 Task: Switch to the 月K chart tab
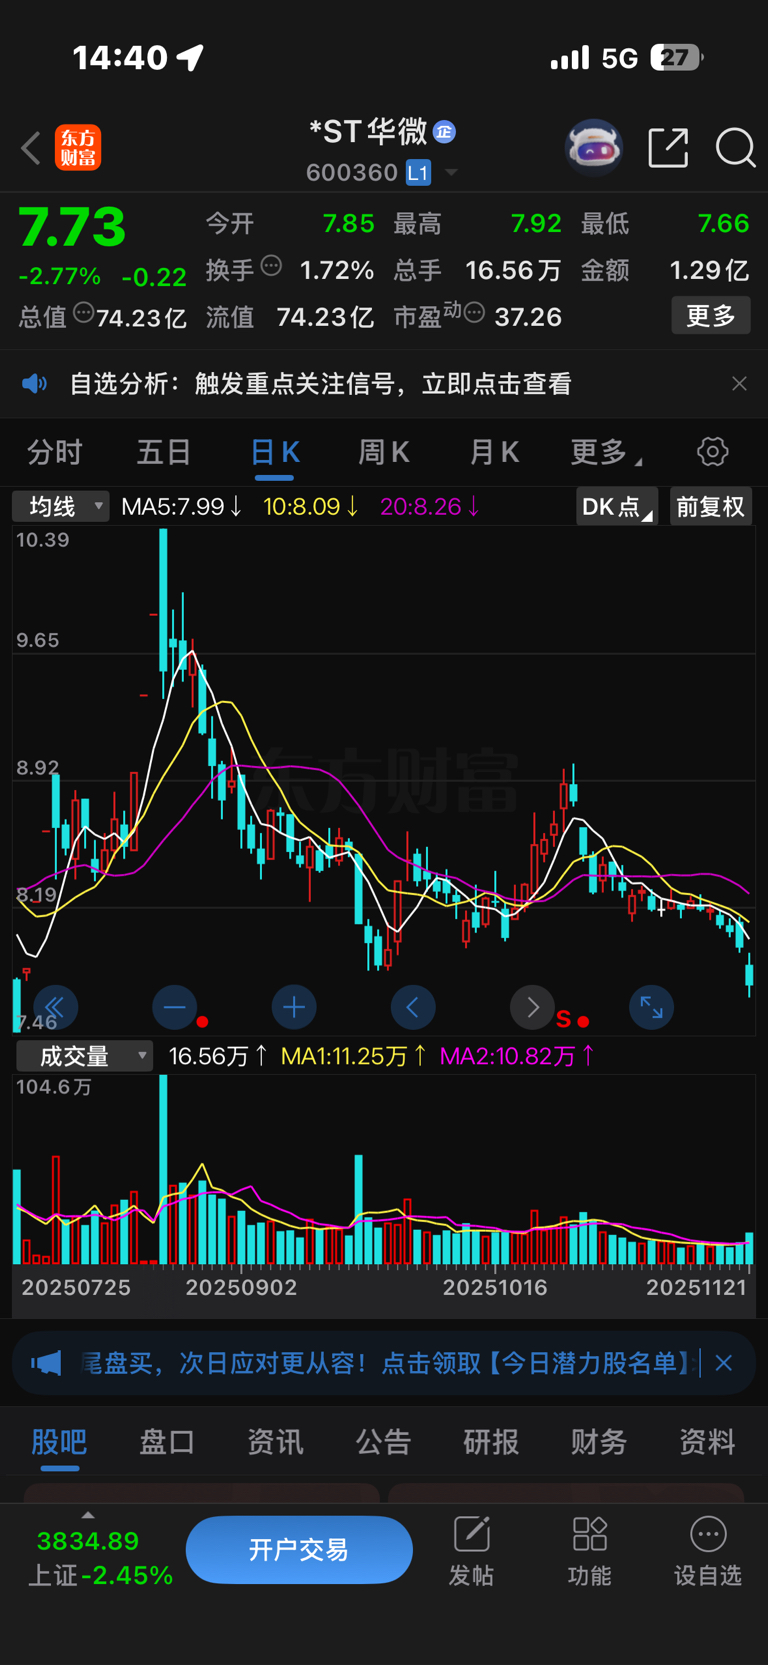click(494, 453)
